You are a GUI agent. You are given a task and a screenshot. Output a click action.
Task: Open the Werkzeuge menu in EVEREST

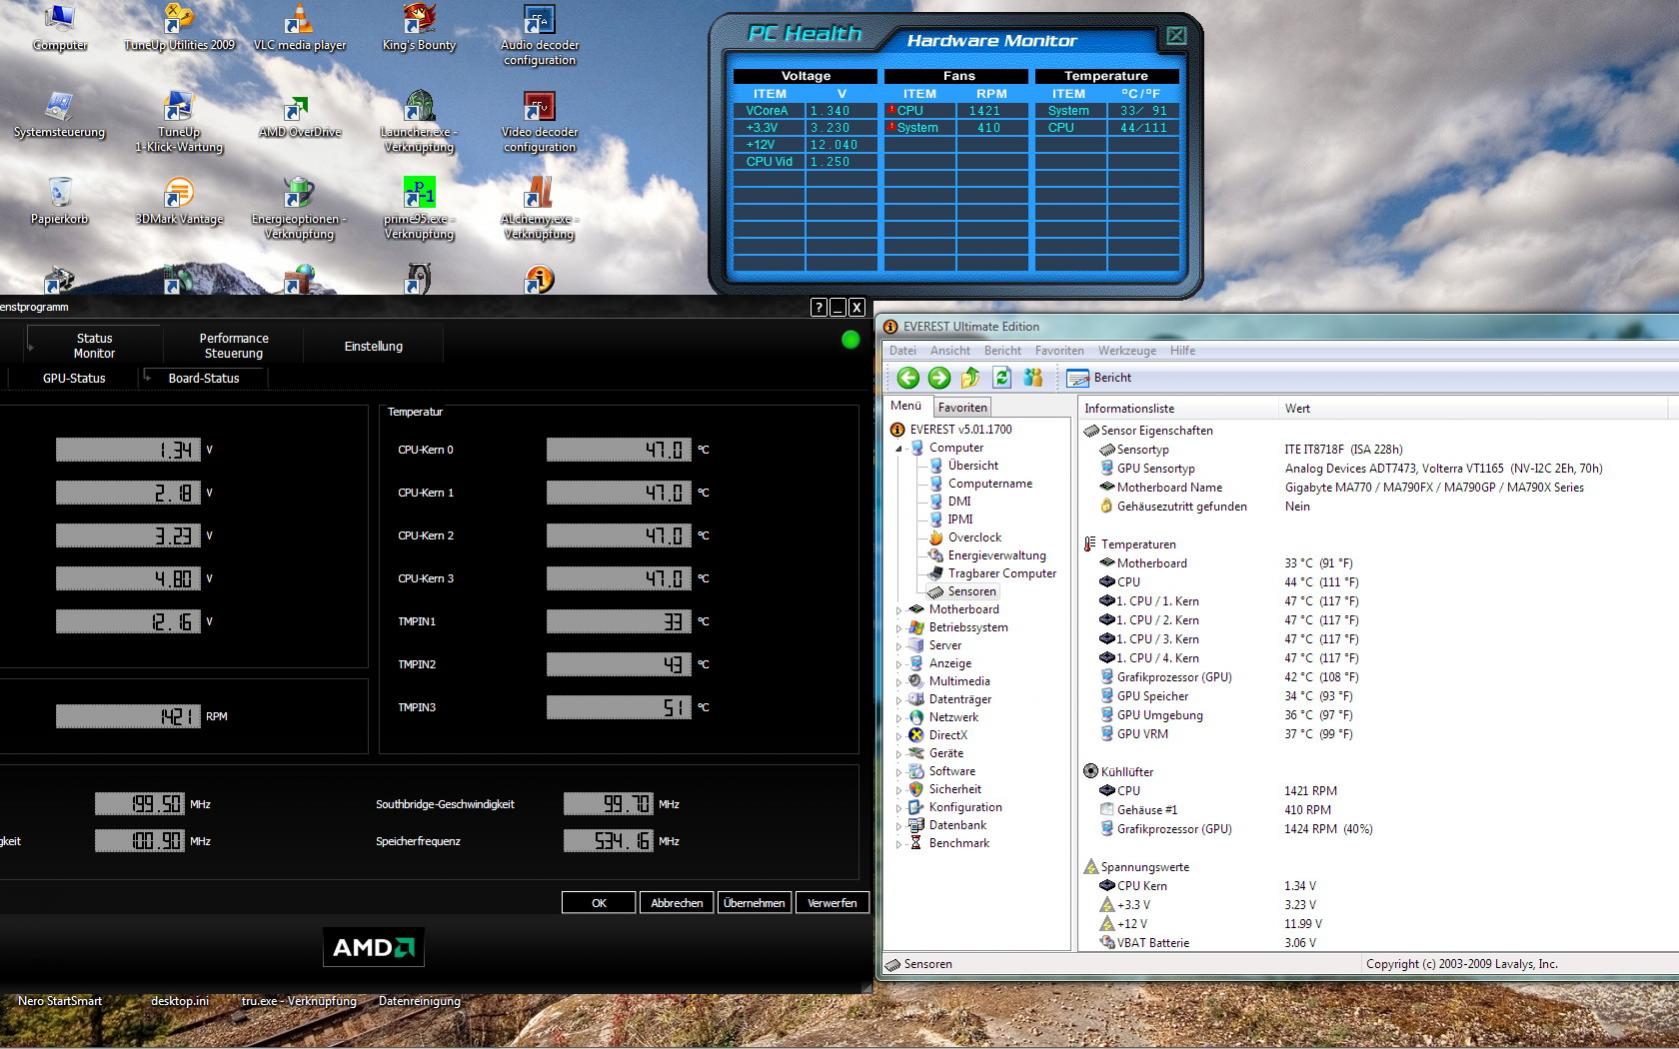click(x=1127, y=350)
